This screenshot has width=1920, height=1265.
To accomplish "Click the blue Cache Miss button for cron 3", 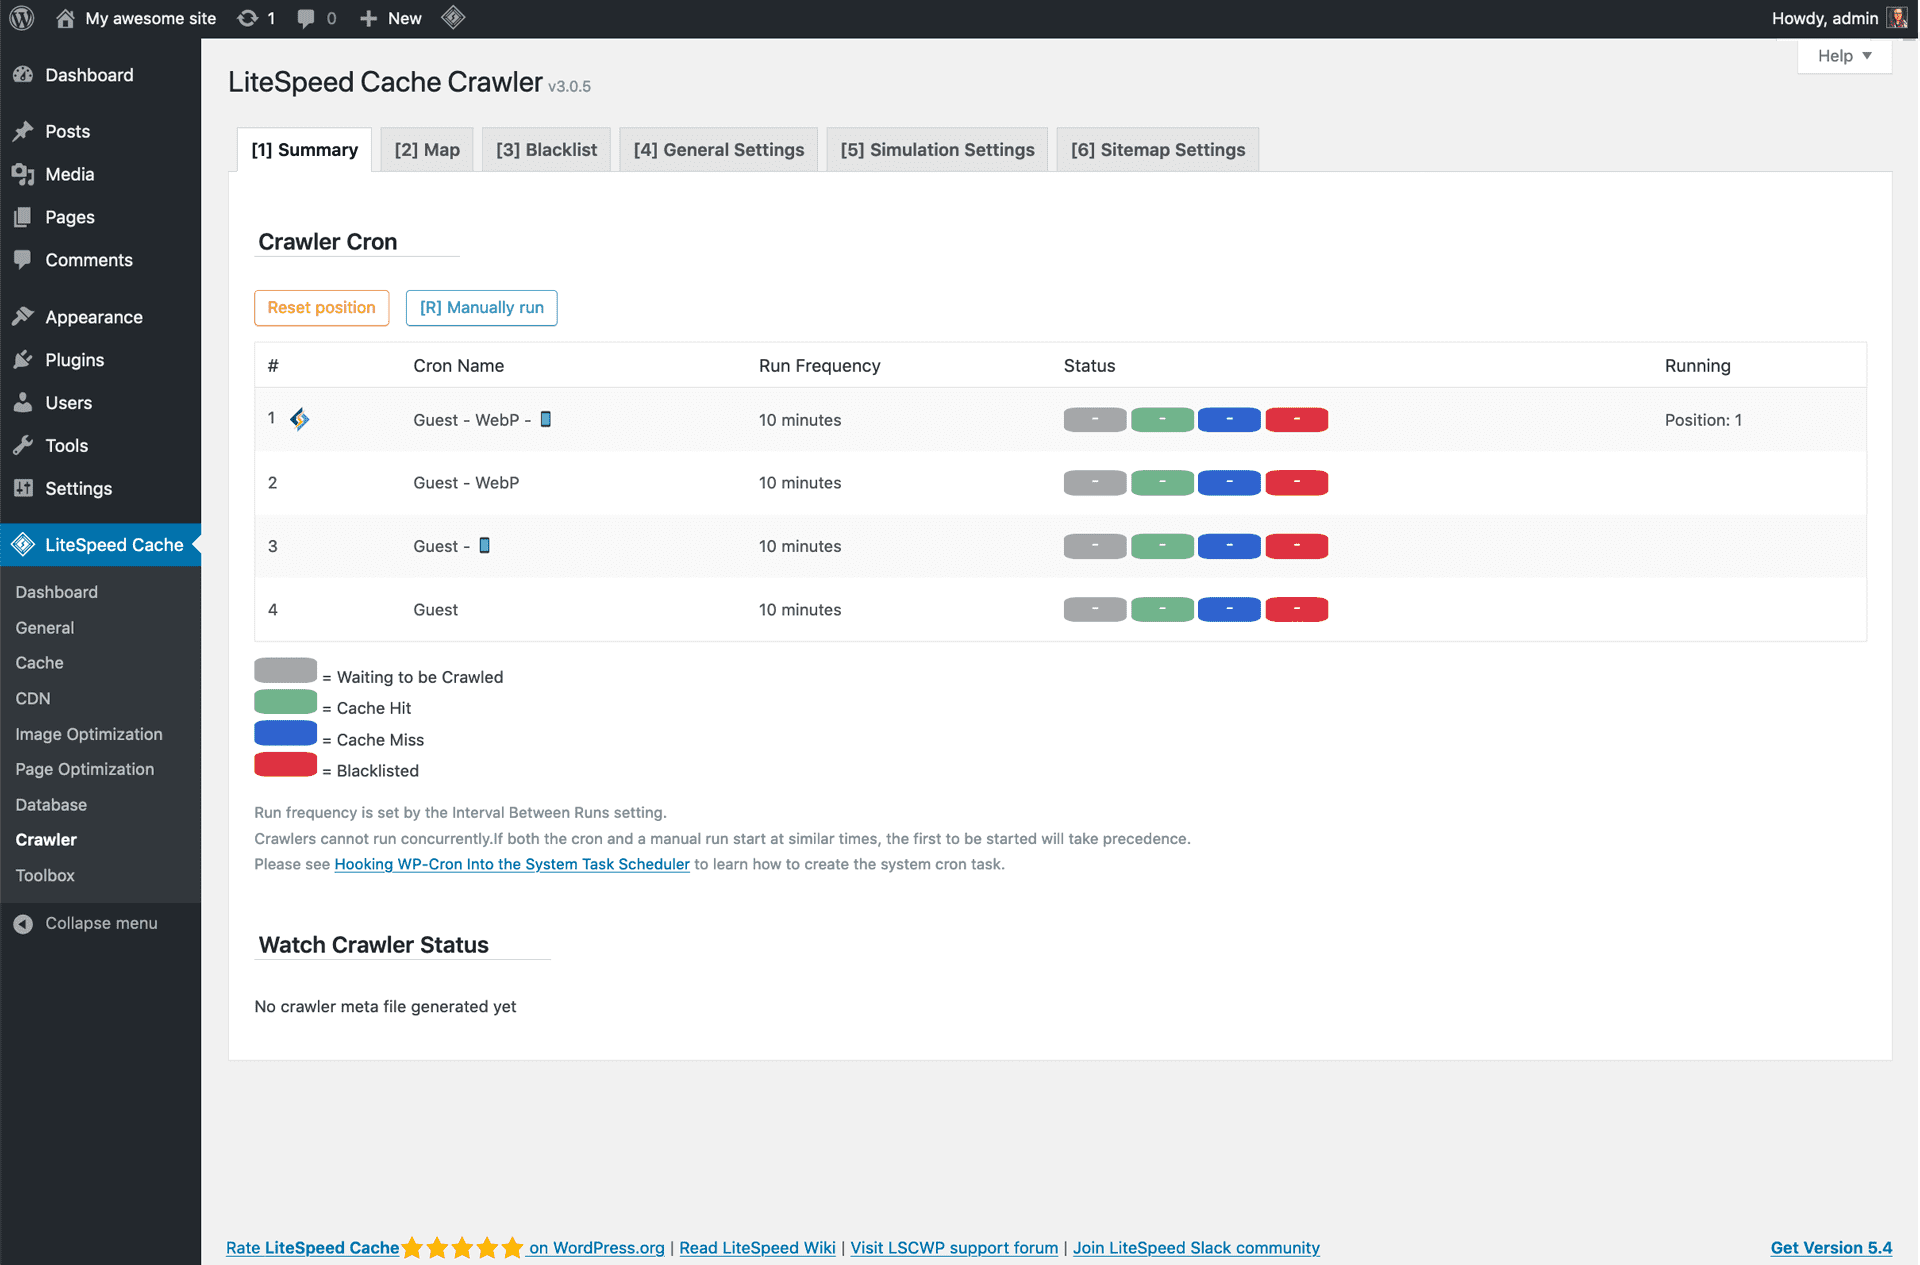I will pyautogui.click(x=1228, y=546).
